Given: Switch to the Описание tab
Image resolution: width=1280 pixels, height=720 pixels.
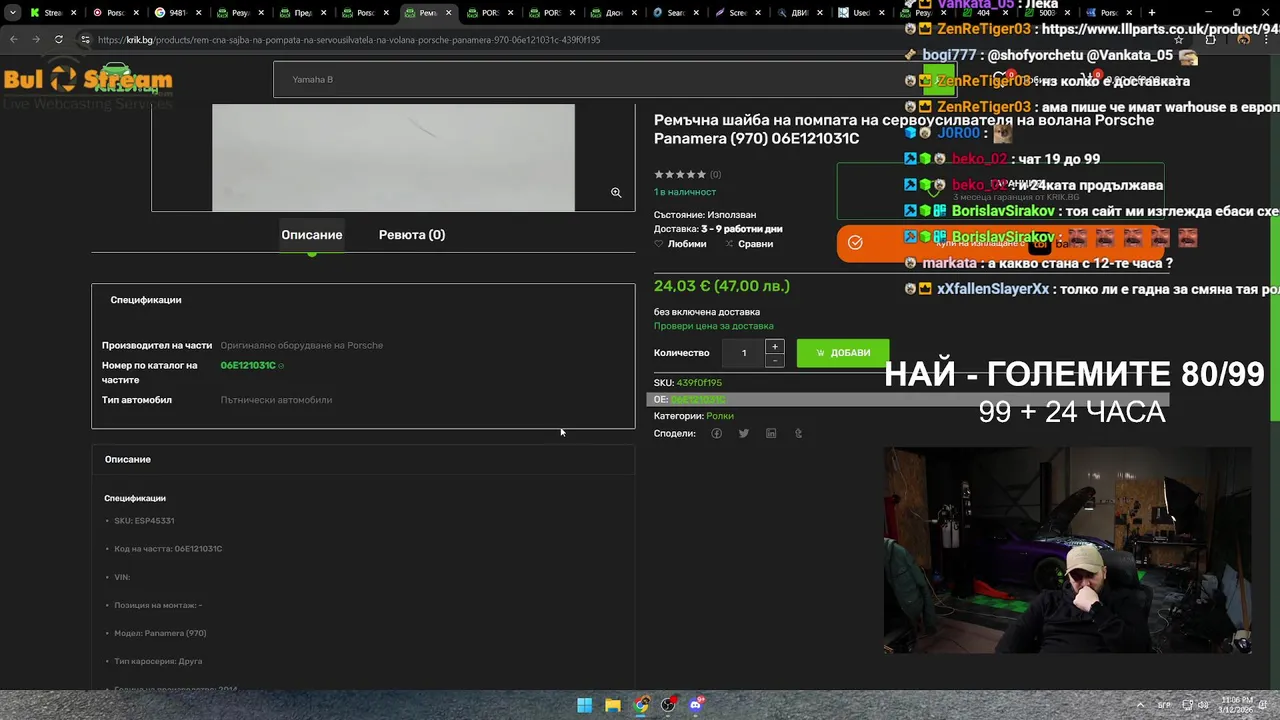Looking at the screenshot, I should point(311,235).
